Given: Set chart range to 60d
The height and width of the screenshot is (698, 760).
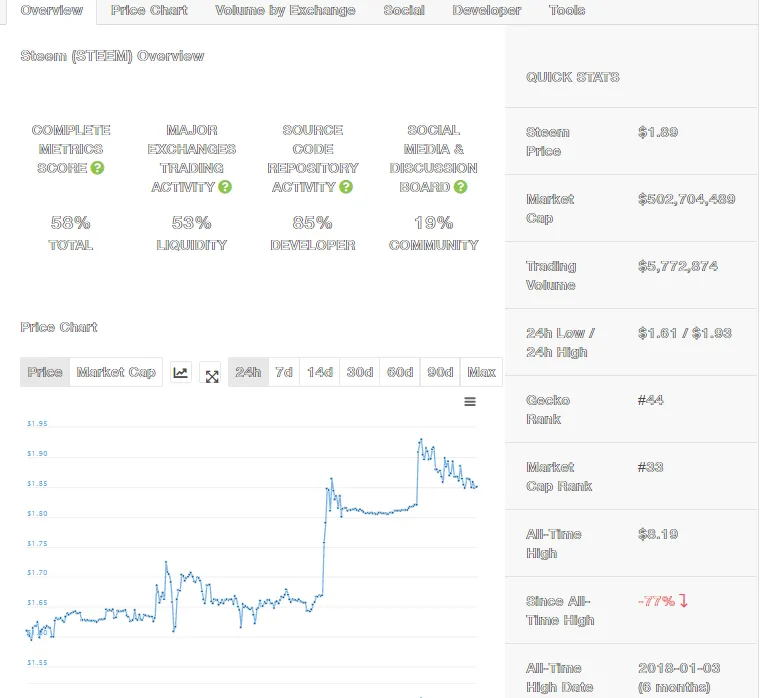Looking at the screenshot, I should (400, 372).
